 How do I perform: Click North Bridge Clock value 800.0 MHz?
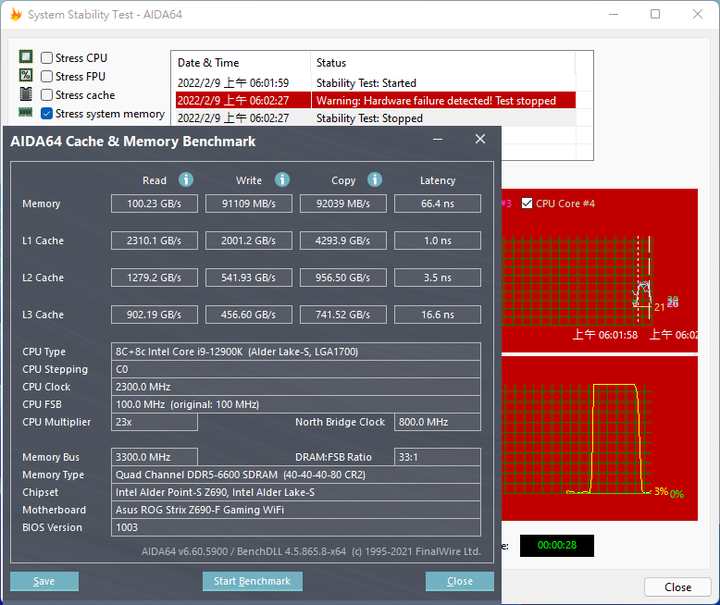[x=437, y=422]
